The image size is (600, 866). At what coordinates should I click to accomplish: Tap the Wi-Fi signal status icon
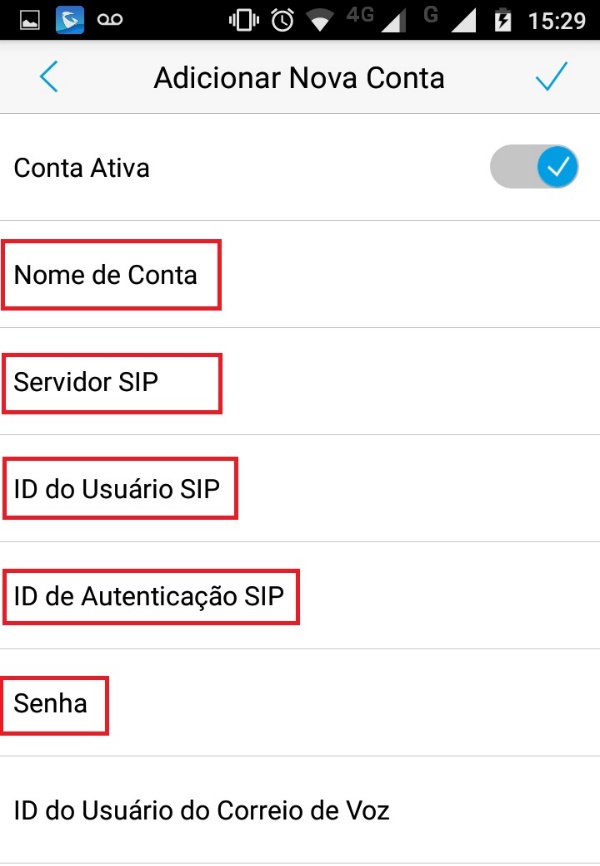coord(320,20)
